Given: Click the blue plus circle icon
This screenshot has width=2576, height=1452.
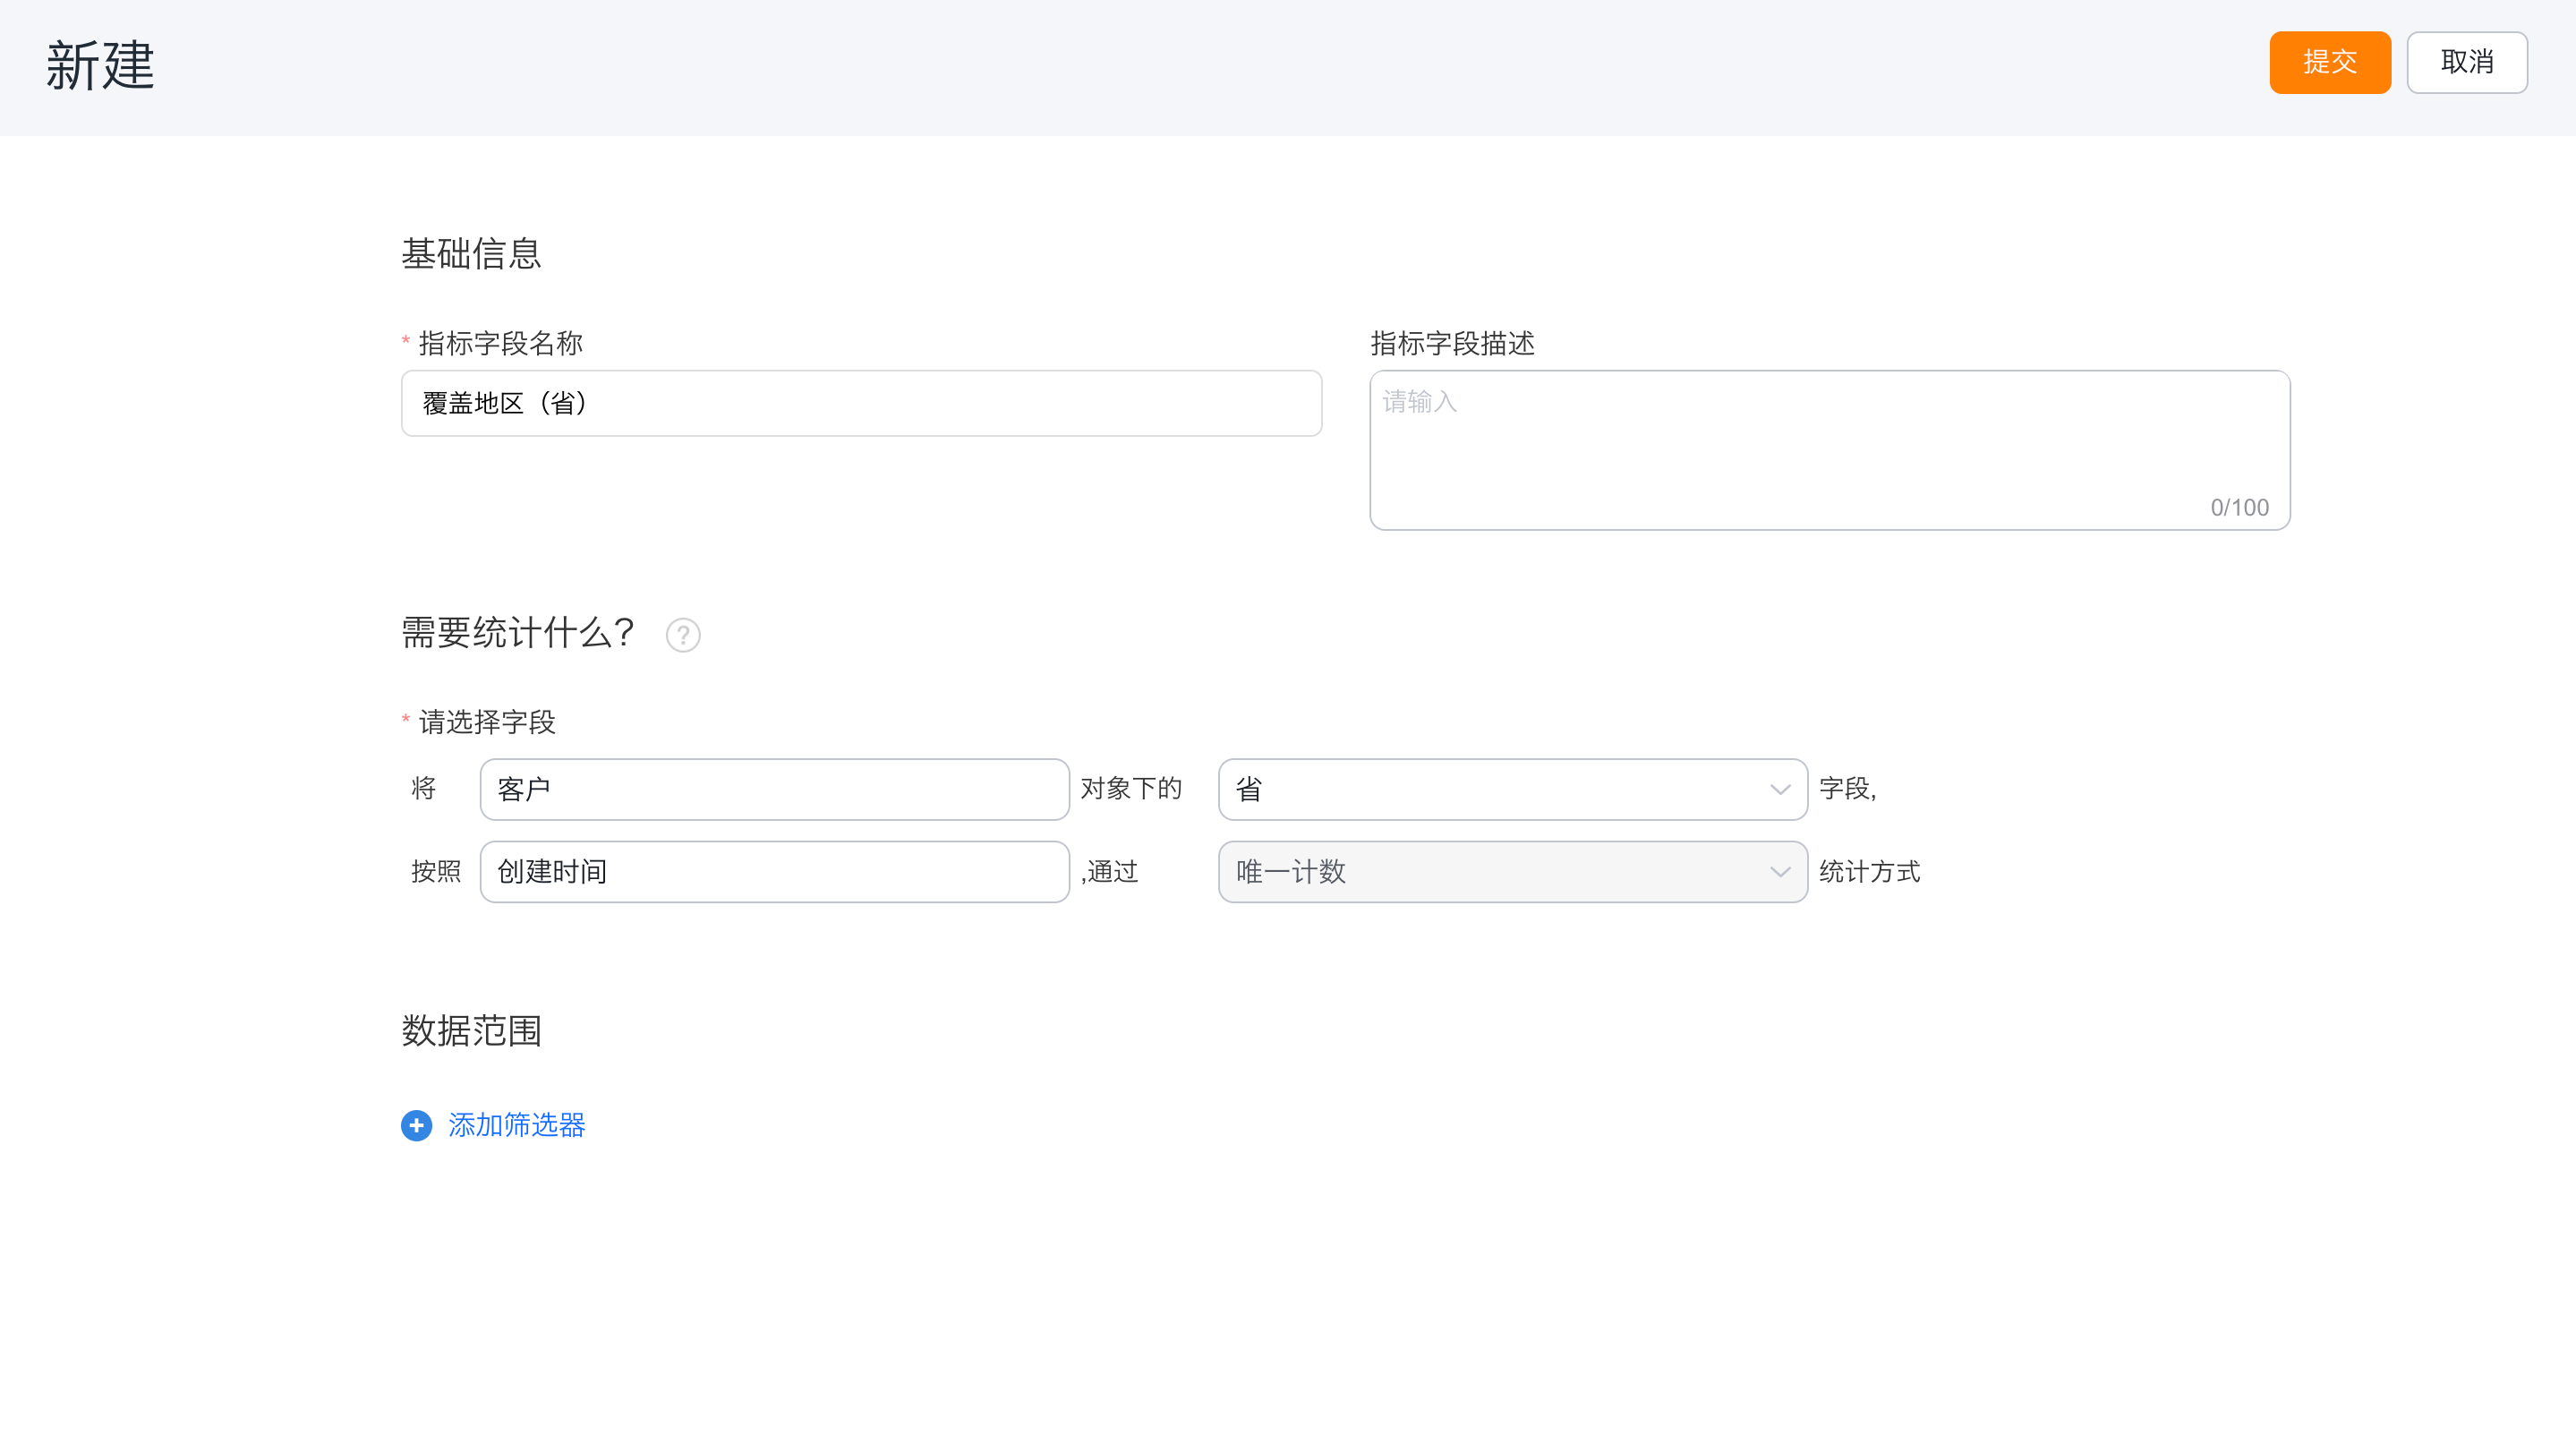Looking at the screenshot, I should 416,1125.
